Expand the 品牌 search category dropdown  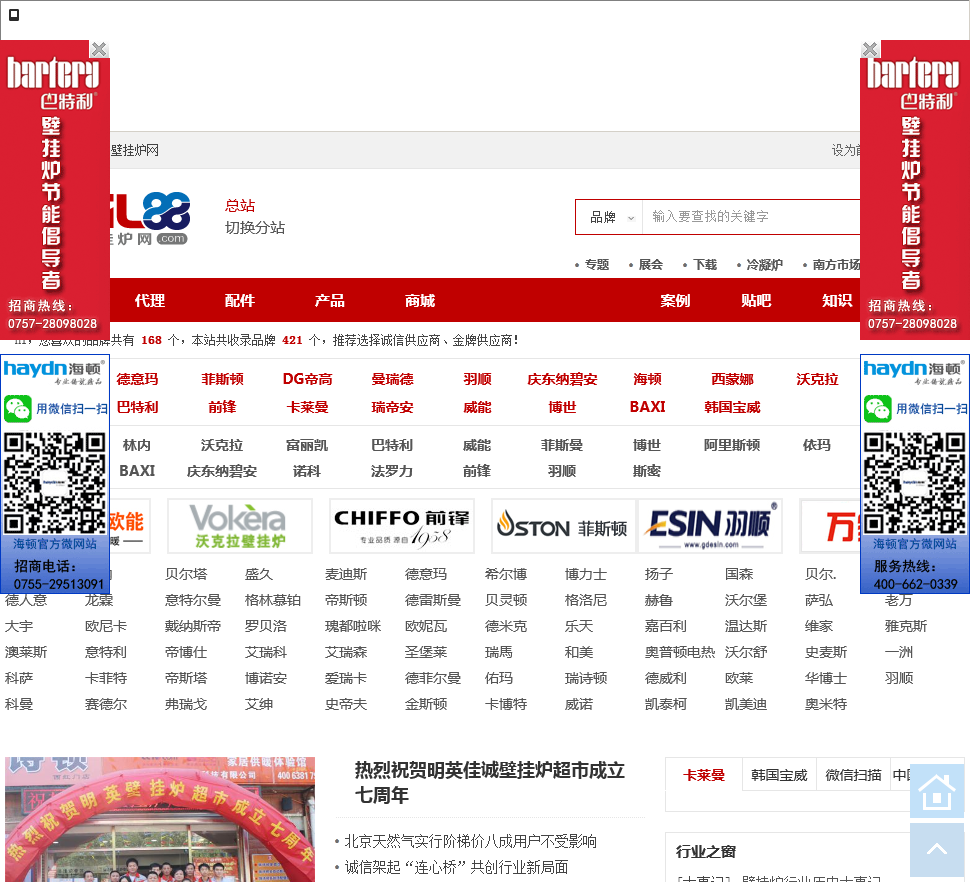coord(611,217)
